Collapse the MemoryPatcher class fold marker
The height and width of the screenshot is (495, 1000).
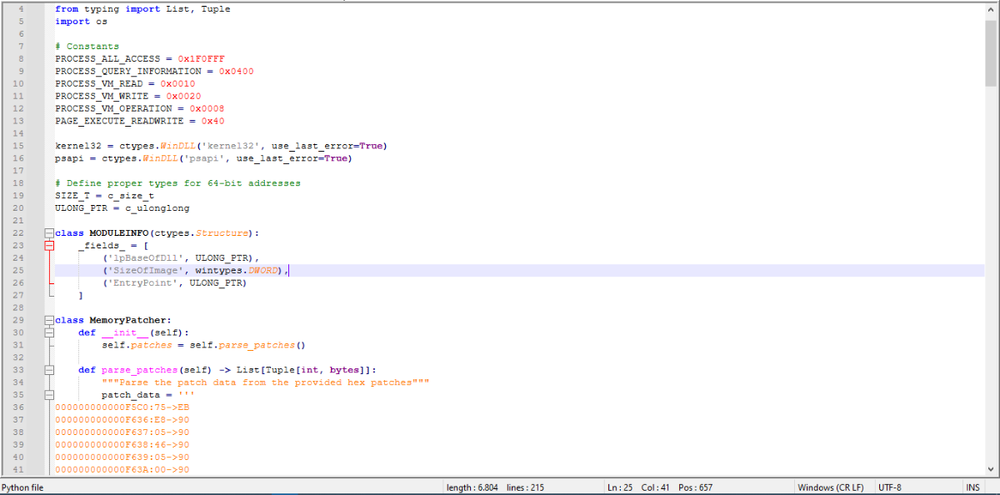click(47, 320)
